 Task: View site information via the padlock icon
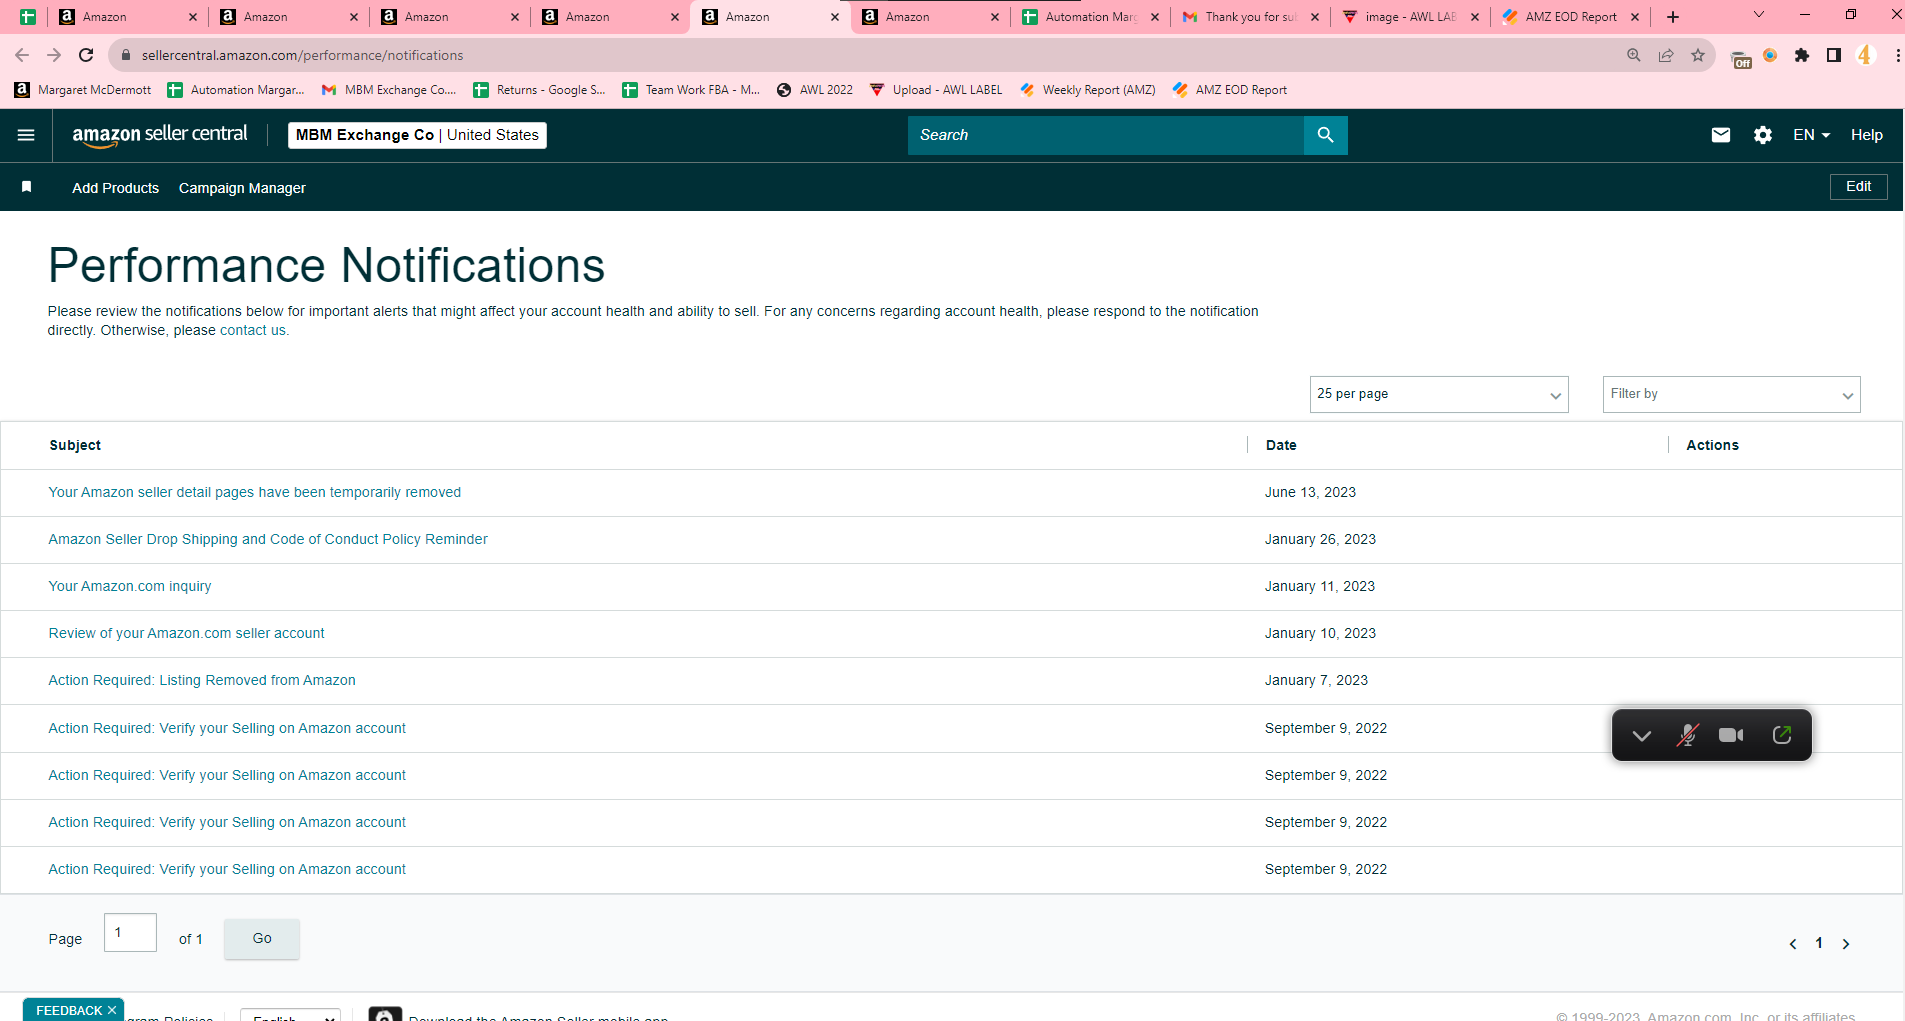[126, 55]
